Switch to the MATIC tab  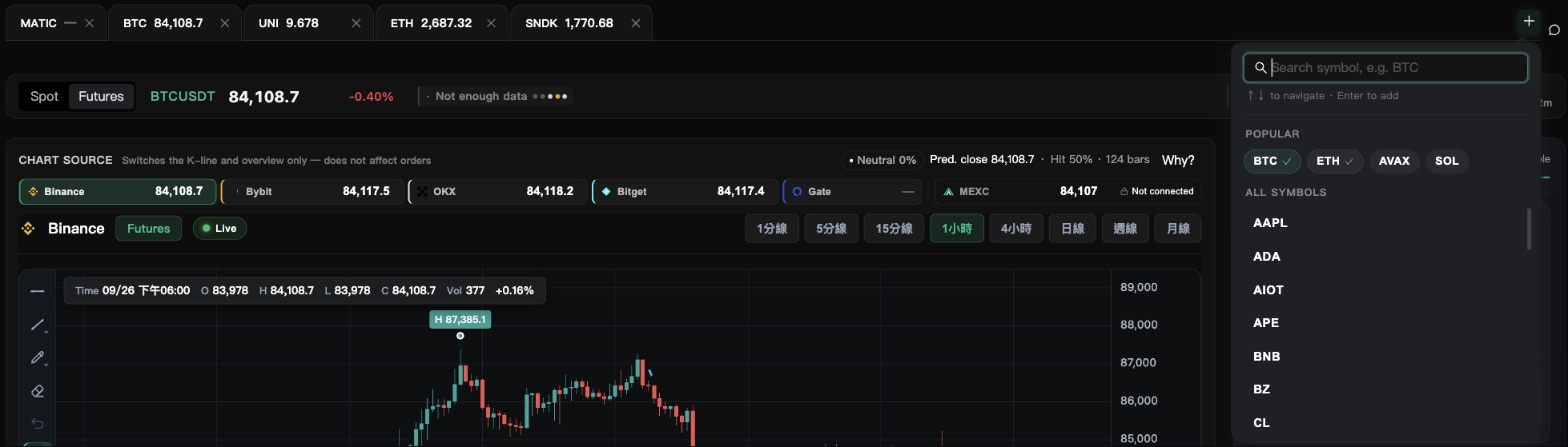(x=55, y=23)
